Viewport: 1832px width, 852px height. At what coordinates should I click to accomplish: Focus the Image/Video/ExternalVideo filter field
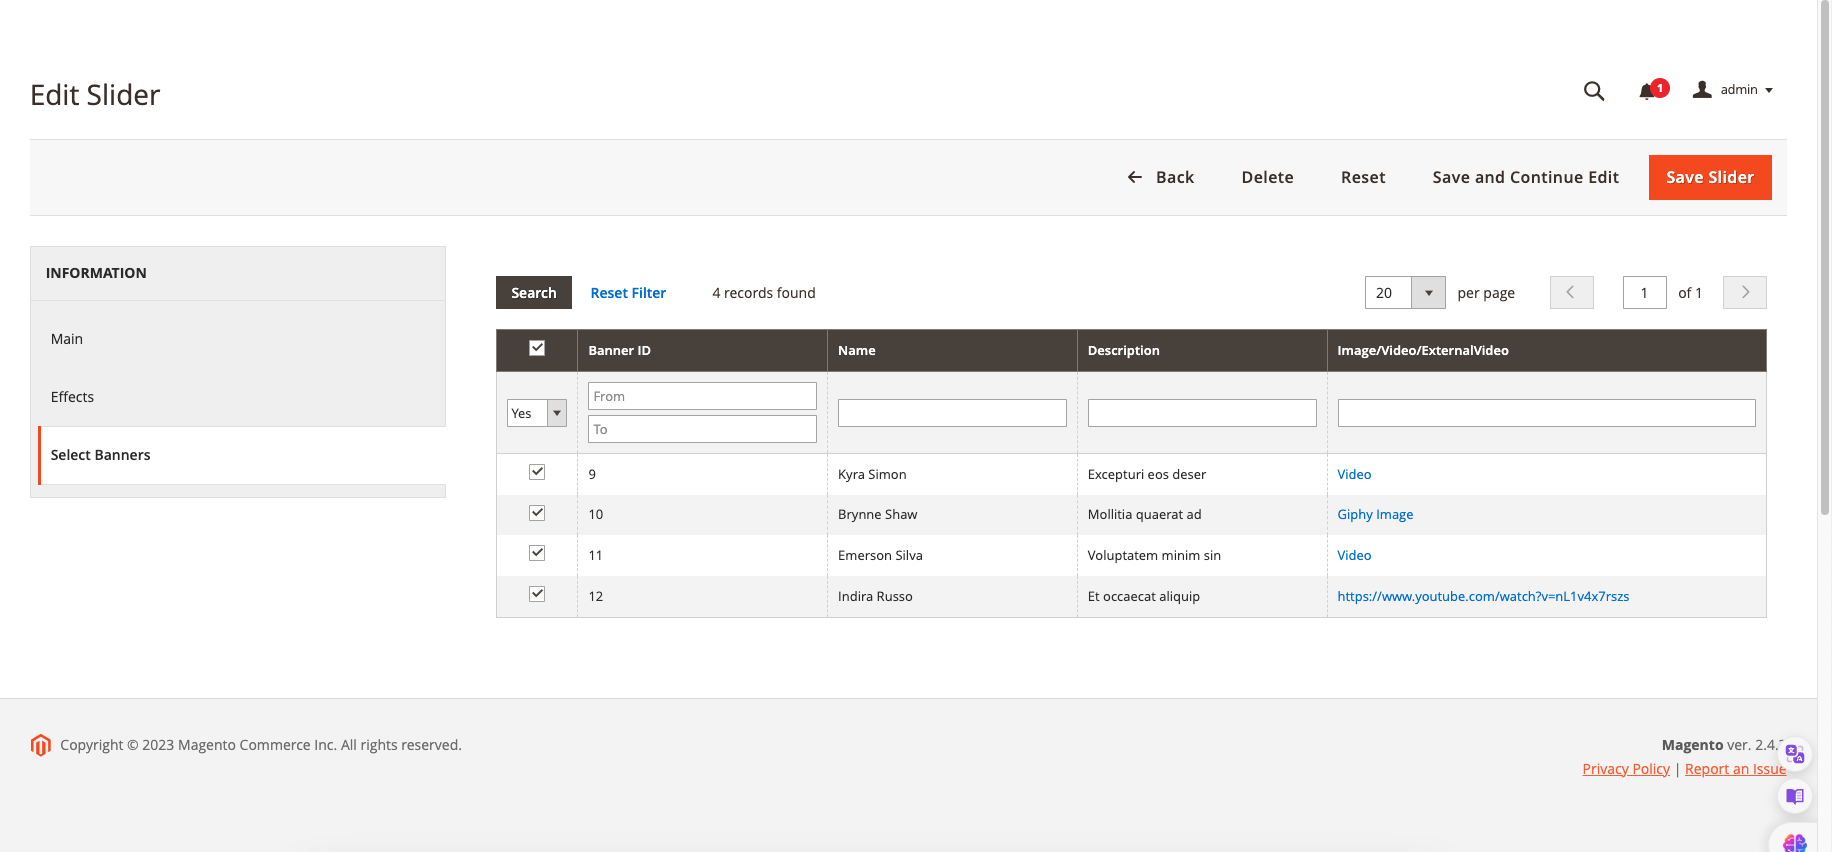coord(1546,413)
